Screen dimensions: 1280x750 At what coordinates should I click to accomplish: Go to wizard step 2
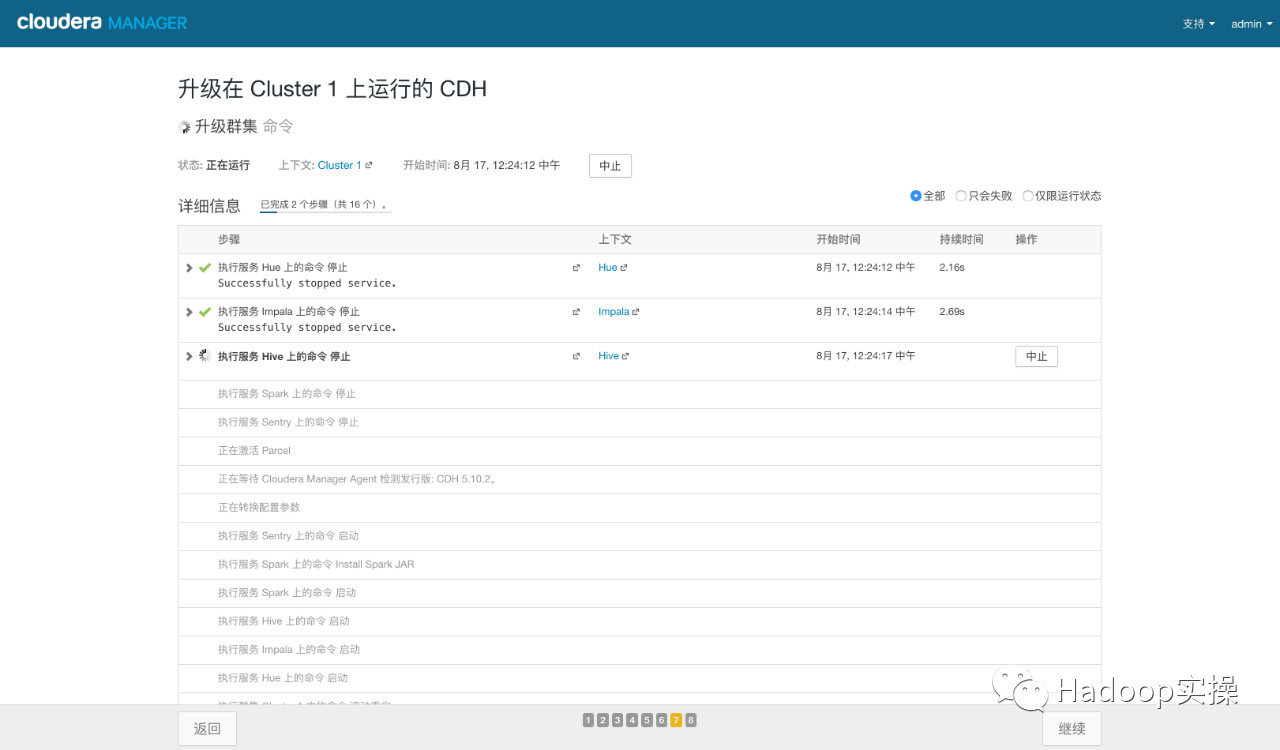click(603, 720)
